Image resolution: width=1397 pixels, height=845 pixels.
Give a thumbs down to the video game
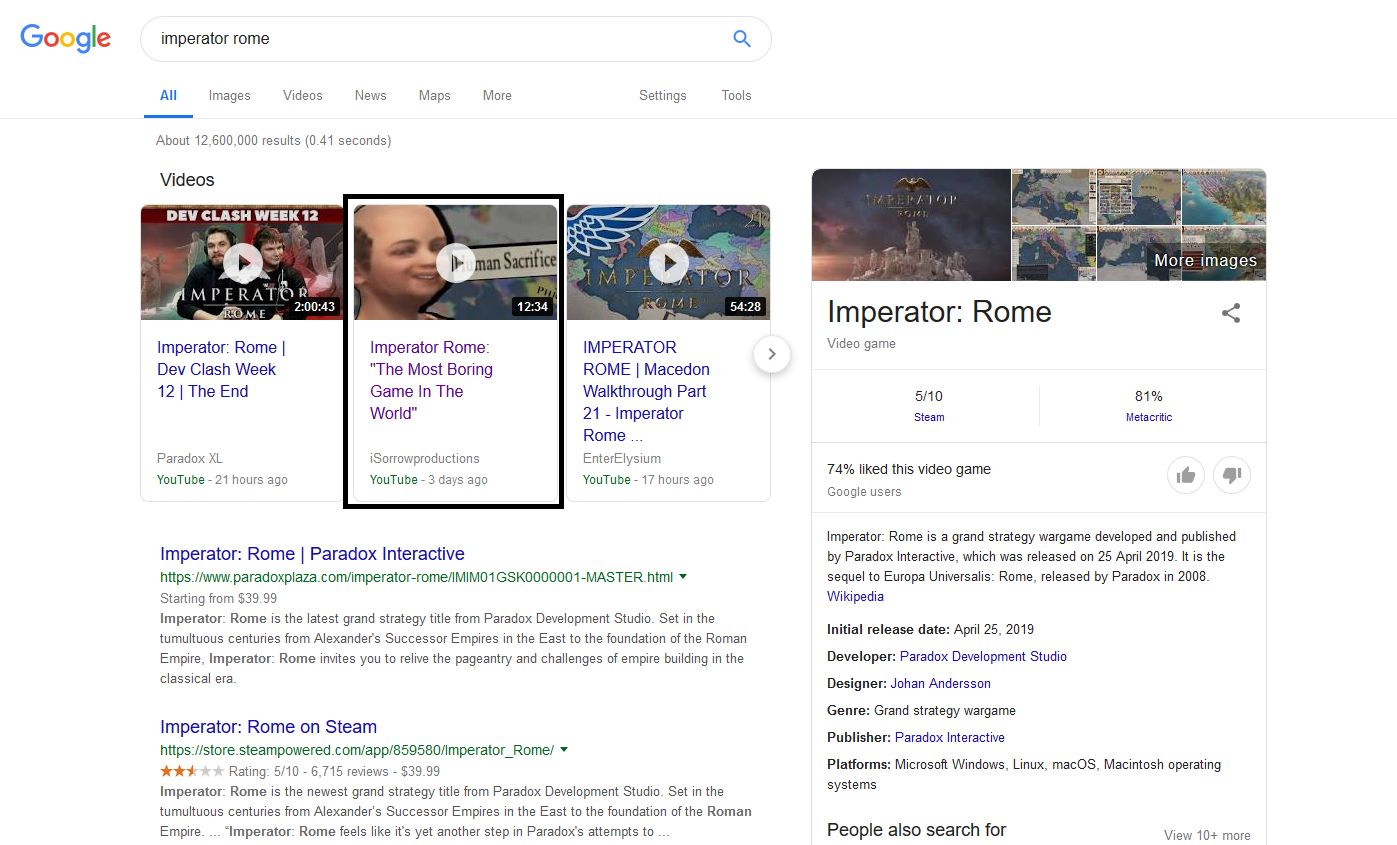click(x=1231, y=475)
